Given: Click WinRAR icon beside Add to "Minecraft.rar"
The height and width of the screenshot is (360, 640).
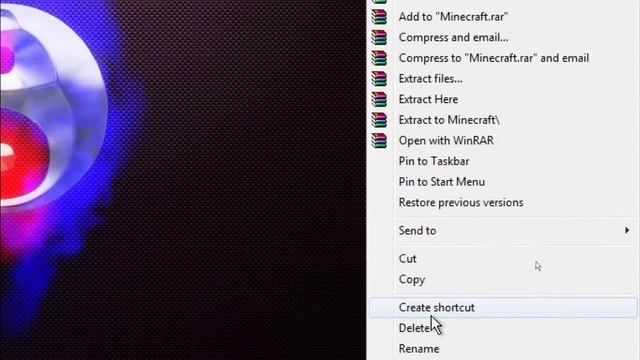Looking at the screenshot, I should tap(379, 17).
